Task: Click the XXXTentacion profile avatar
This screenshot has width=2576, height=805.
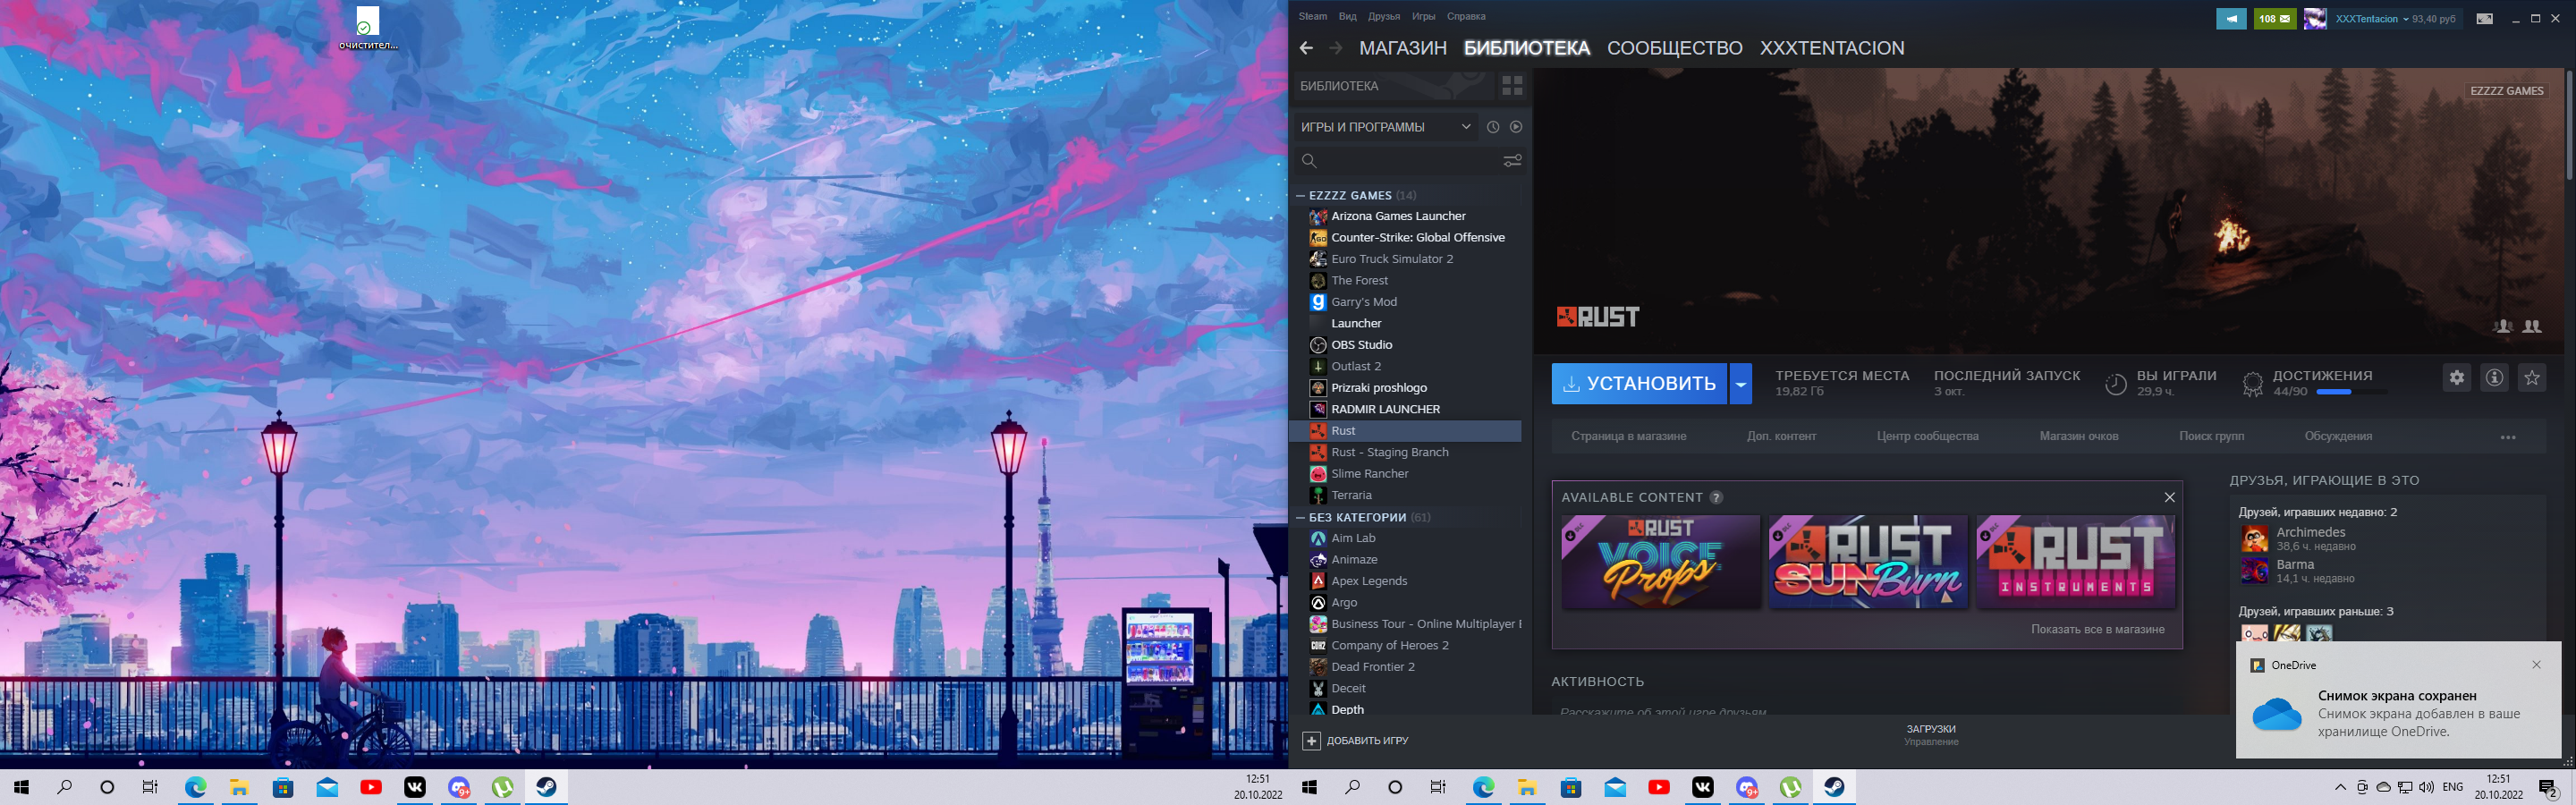Action: click(x=2314, y=18)
